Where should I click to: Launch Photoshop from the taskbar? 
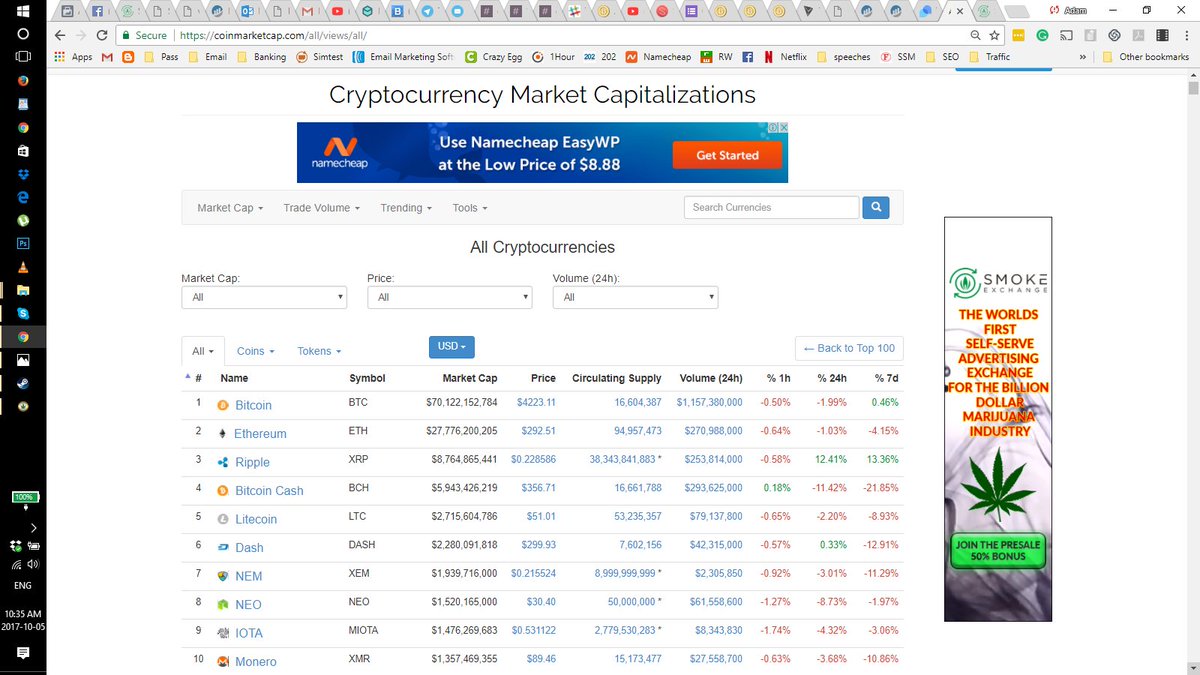coord(22,243)
